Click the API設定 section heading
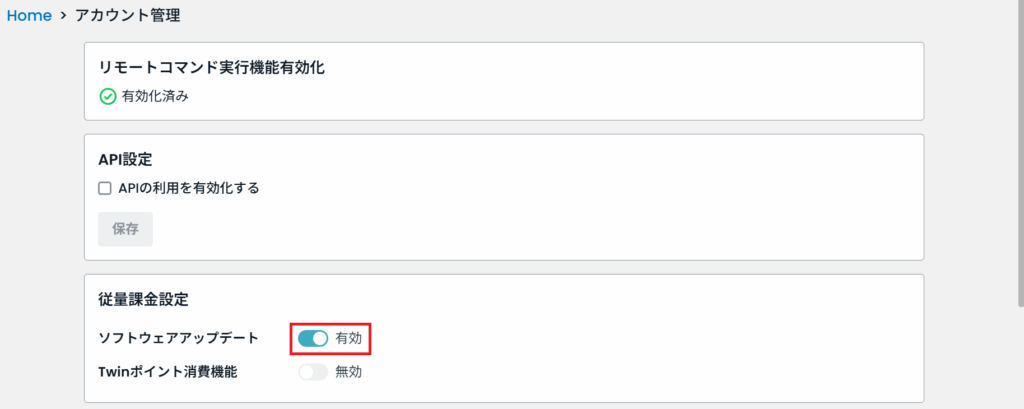 pos(125,159)
